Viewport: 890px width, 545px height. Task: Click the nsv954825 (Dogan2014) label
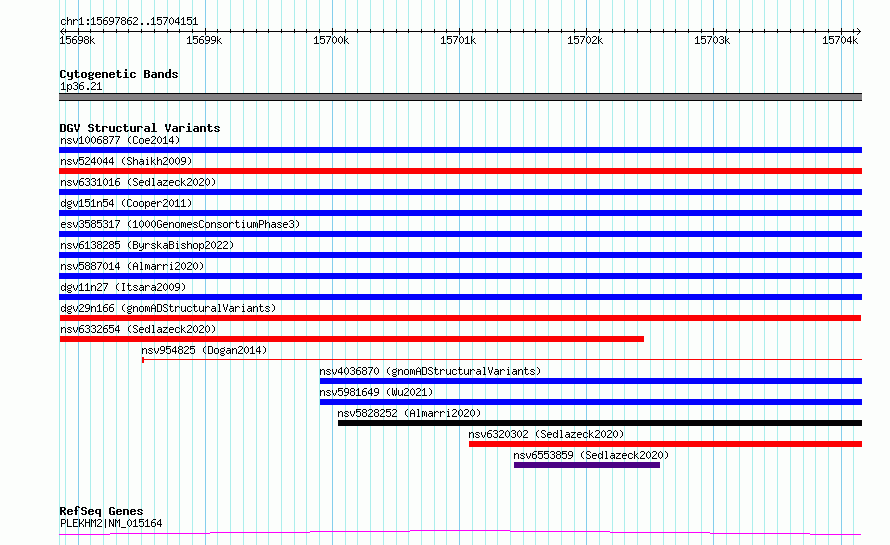(x=204, y=350)
